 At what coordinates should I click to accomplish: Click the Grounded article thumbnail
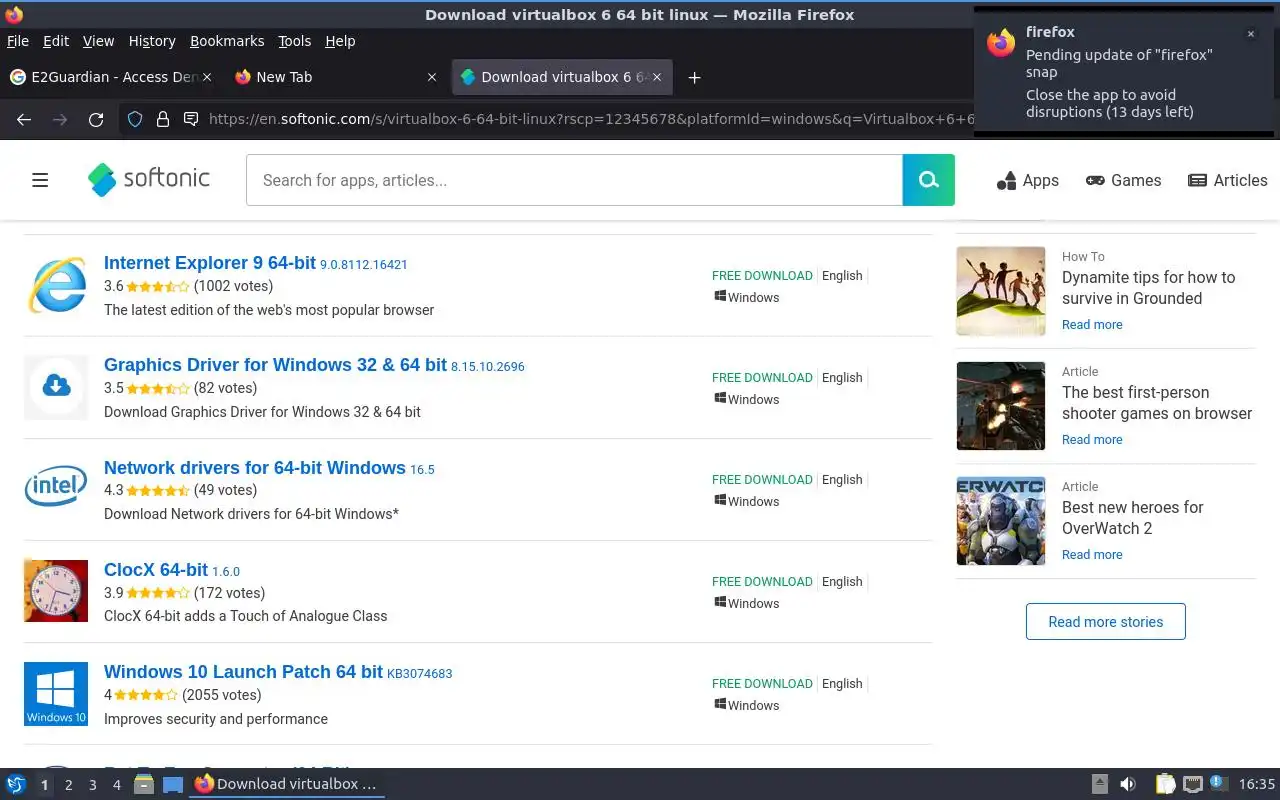(x=1001, y=291)
